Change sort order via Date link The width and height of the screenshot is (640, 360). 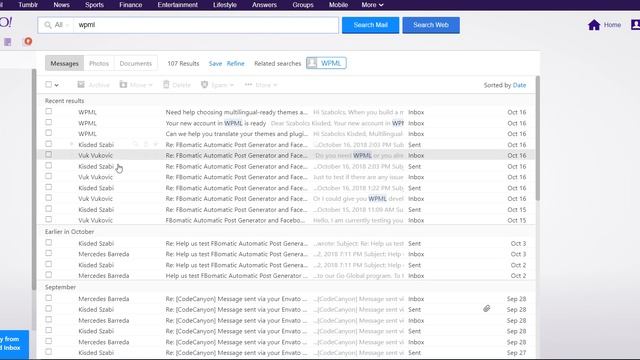pyautogui.click(x=519, y=85)
